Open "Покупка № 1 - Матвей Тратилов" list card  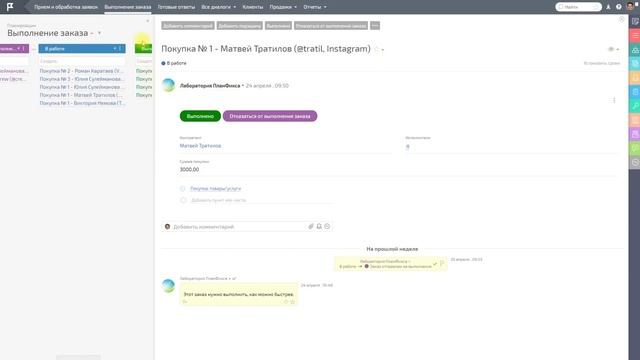tap(82, 95)
